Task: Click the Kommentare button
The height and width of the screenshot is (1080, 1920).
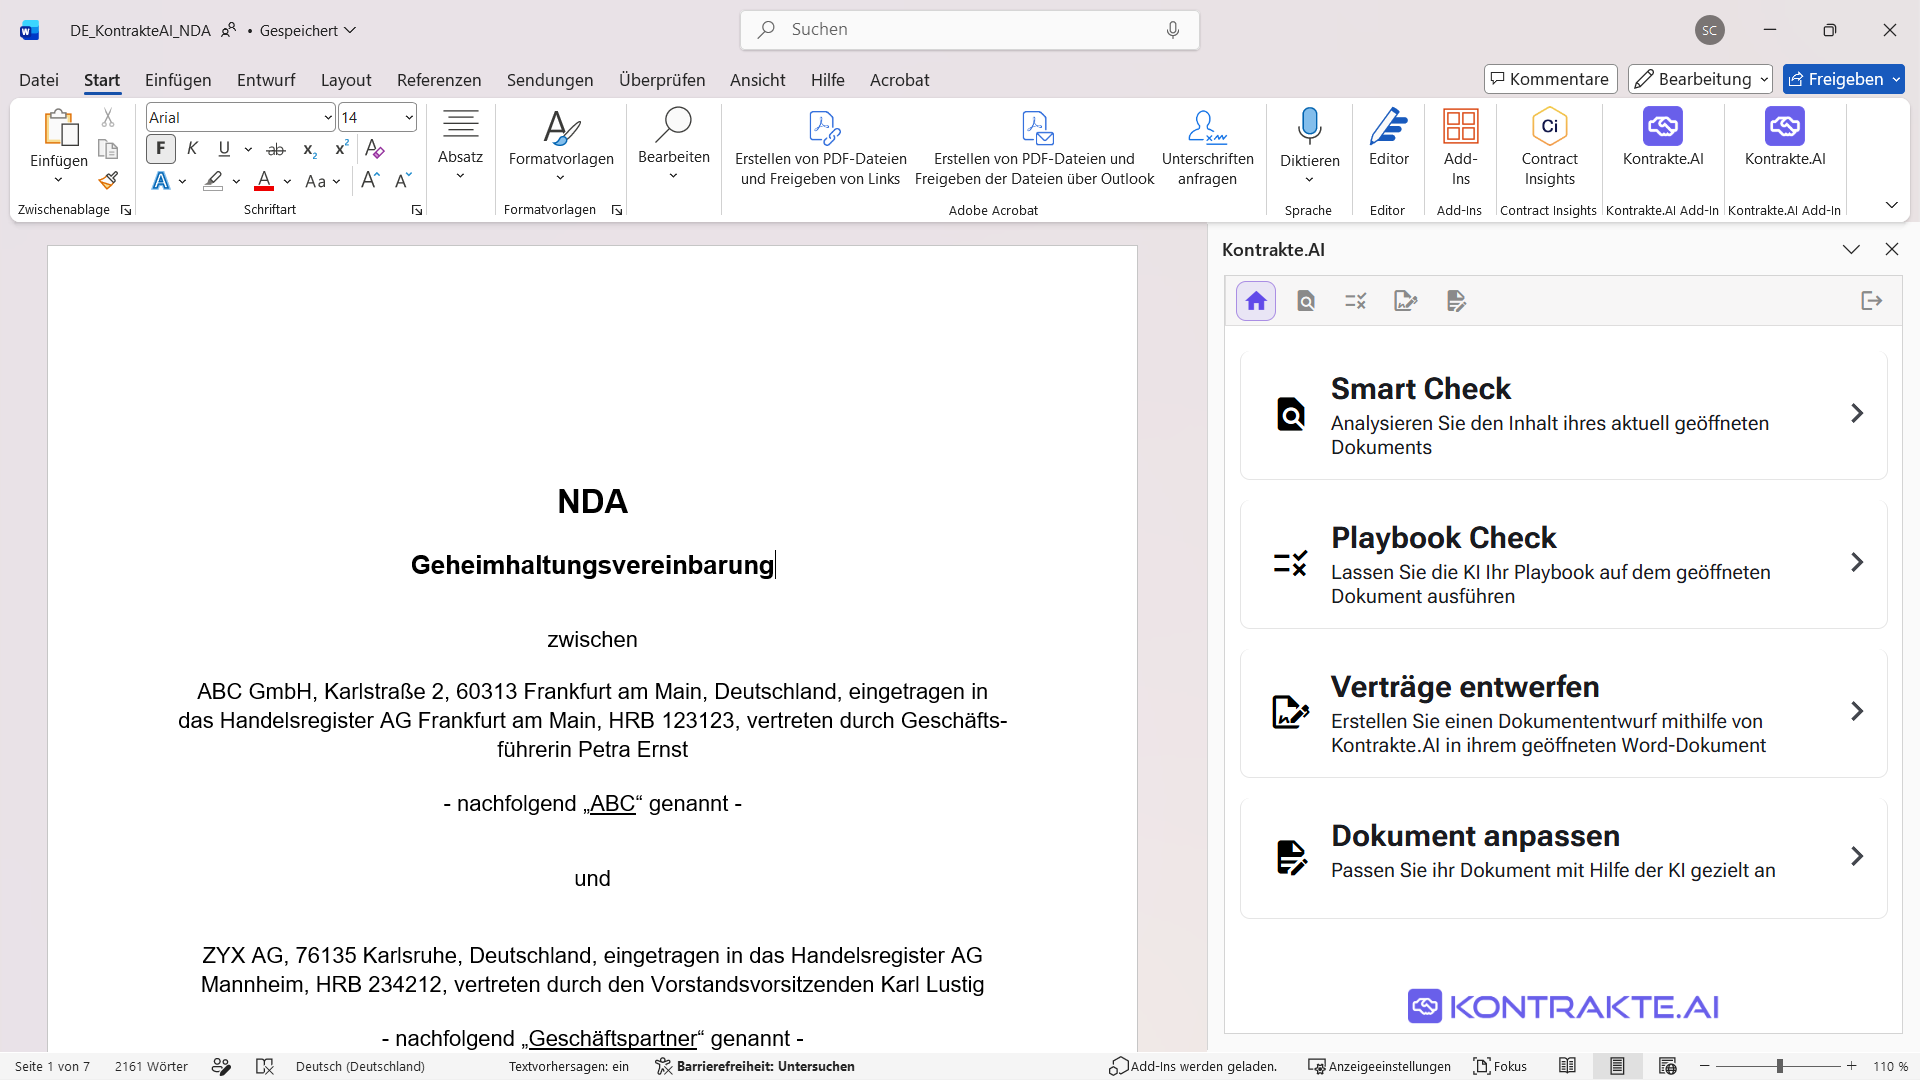Action: tap(1550, 79)
